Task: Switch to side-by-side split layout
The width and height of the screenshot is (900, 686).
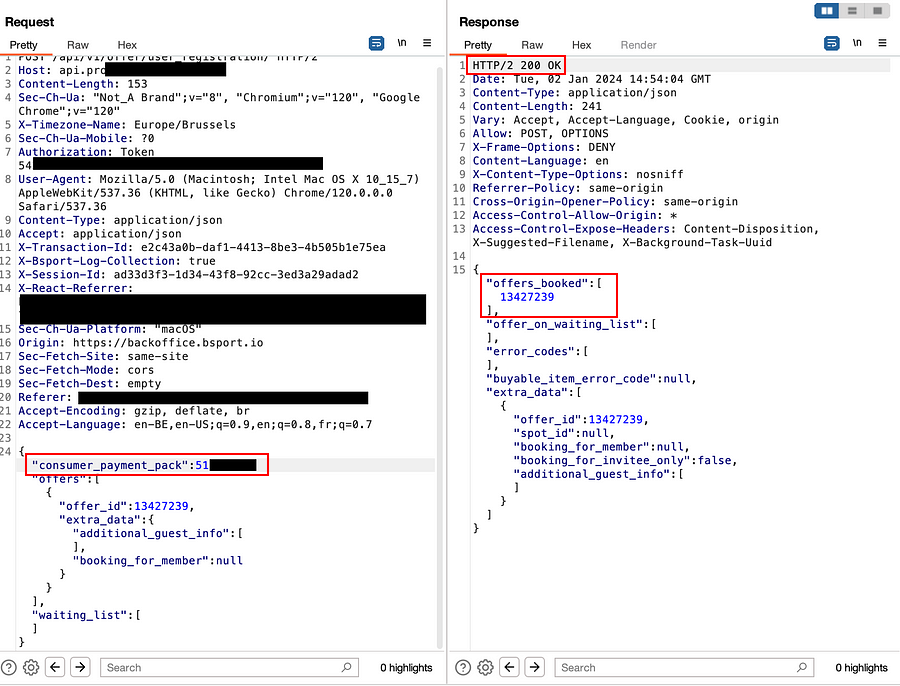Action: coord(827,11)
